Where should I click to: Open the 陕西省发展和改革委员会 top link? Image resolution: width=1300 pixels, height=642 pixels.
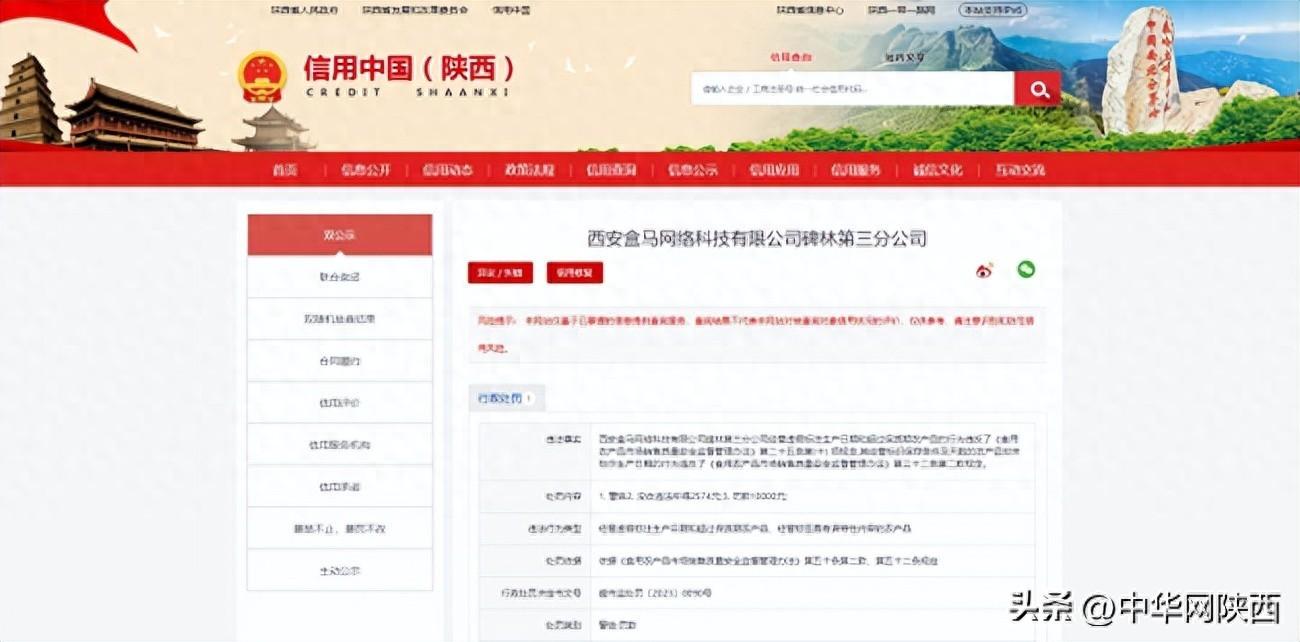point(415,10)
